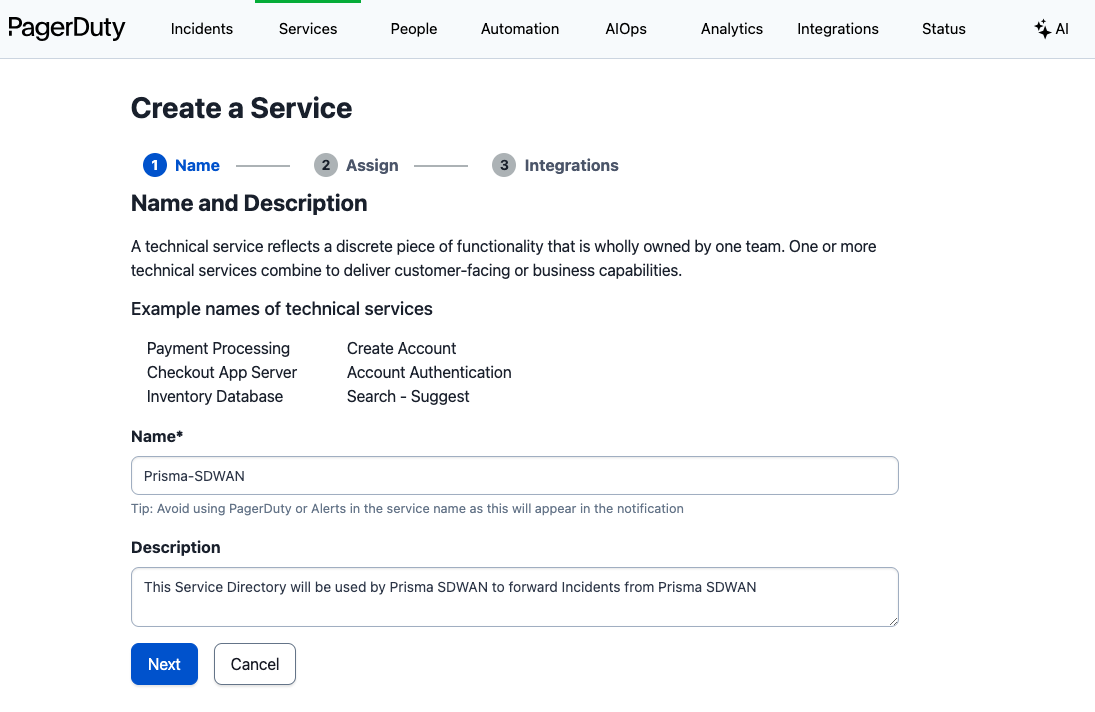Select step 2 Assign circle

(x=325, y=165)
